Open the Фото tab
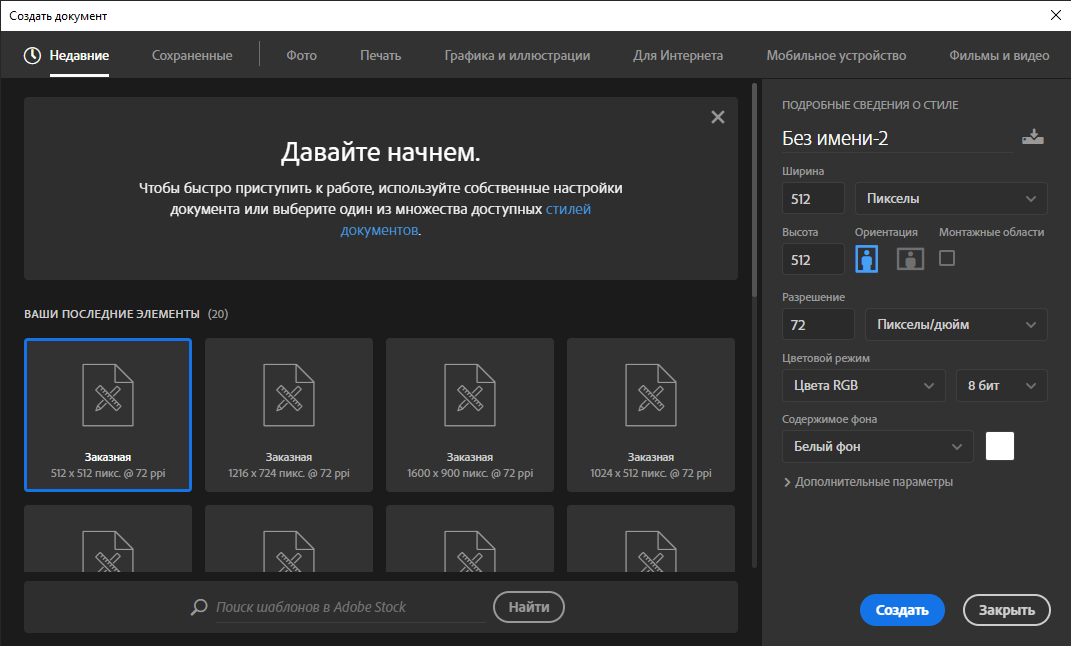 pyautogui.click(x=301, y=55)
